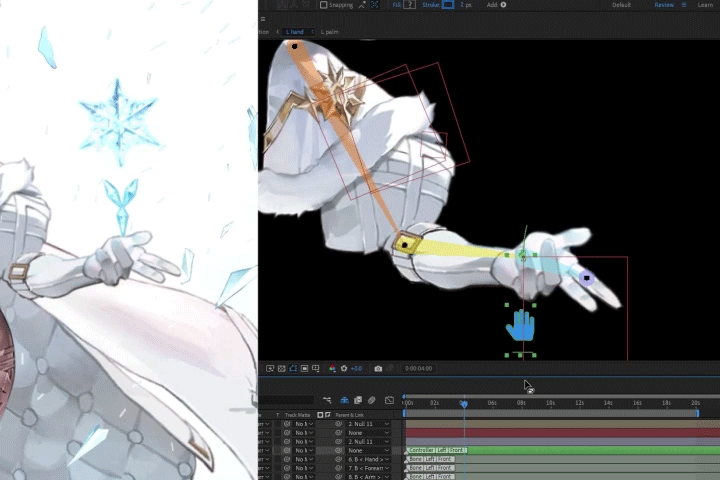Click the time navigator bar above ruler
The width and height of the screenshot is (720, 480).
(561, 395)
